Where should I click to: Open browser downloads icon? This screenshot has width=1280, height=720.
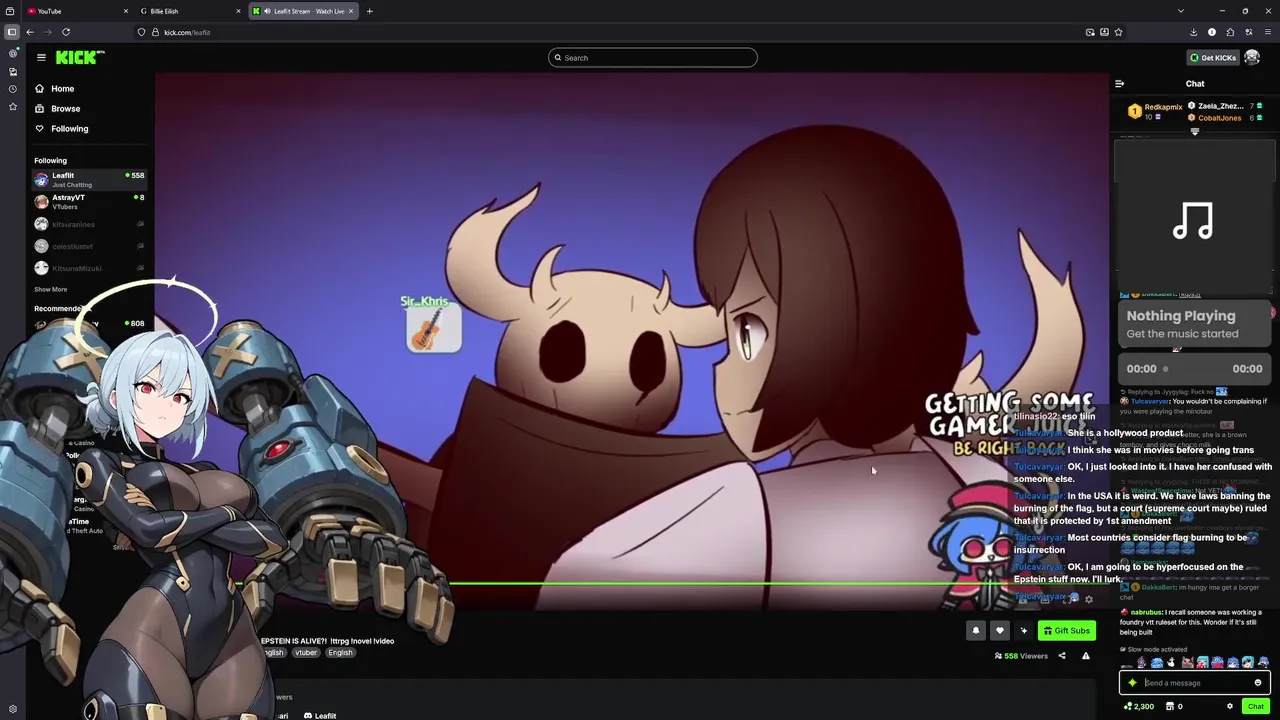(x=1193, y=32)
